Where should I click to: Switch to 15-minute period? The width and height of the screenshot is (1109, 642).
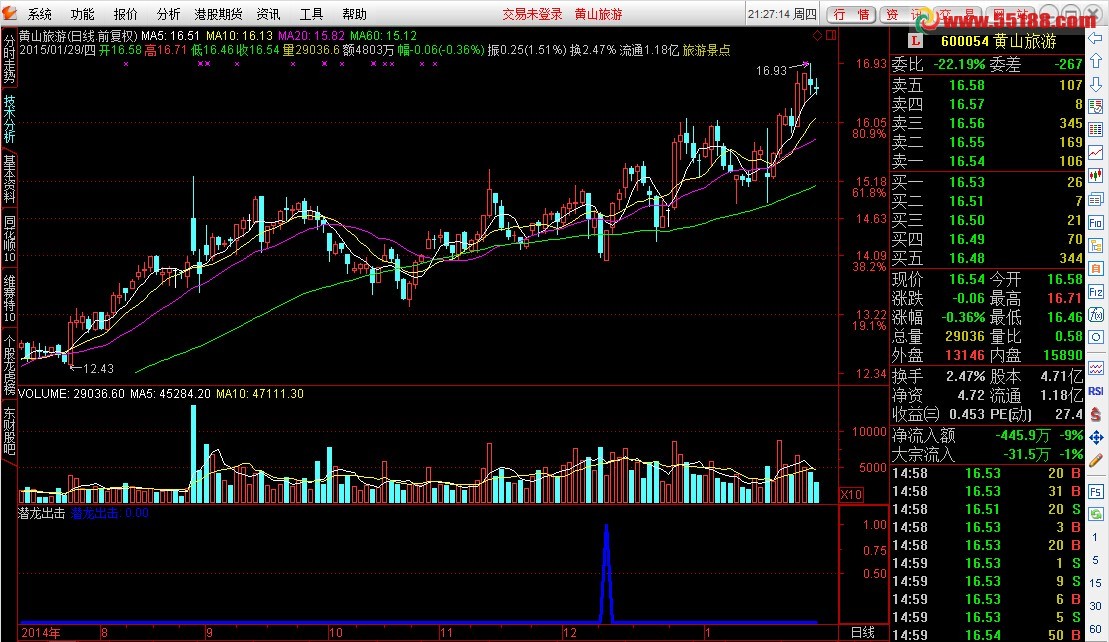(x=1096, y=583)
